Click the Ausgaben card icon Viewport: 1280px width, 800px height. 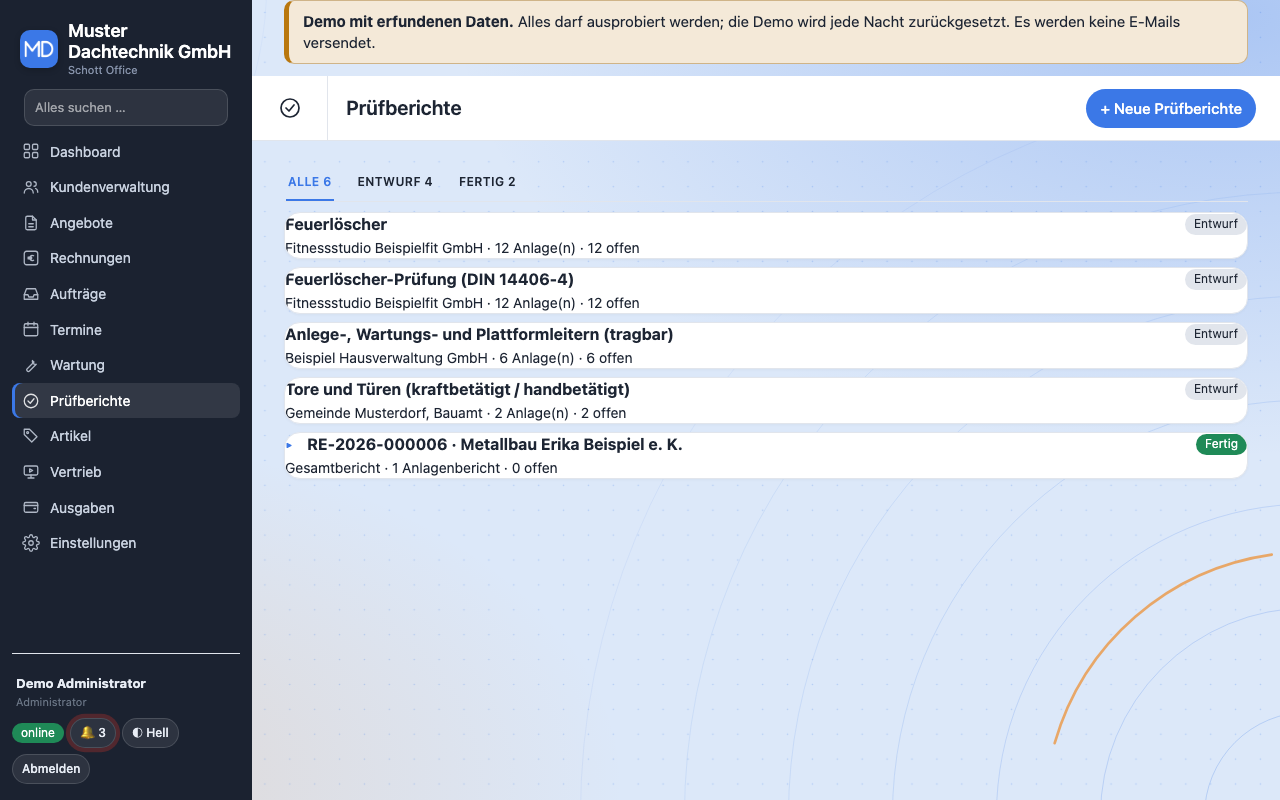click(x=31, y=508)
